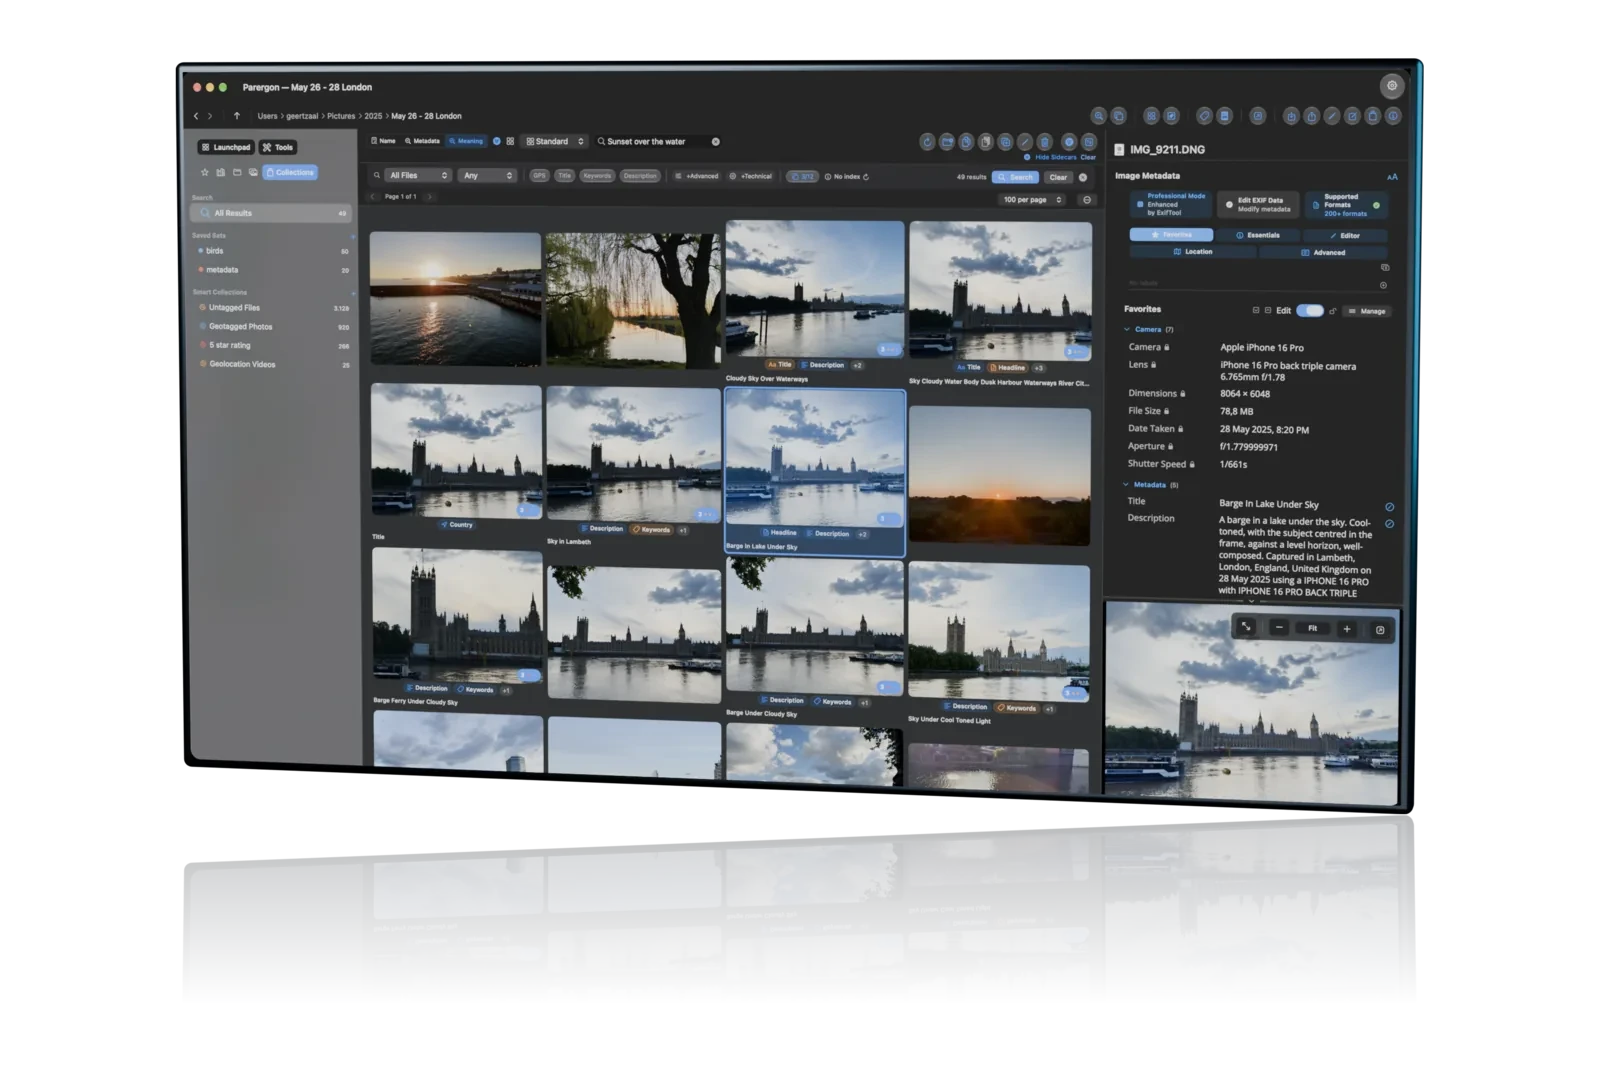The image size is (1600, 1066).
Task: Add a new Saved Set with the plus
Action: click(x=353, y=236)
